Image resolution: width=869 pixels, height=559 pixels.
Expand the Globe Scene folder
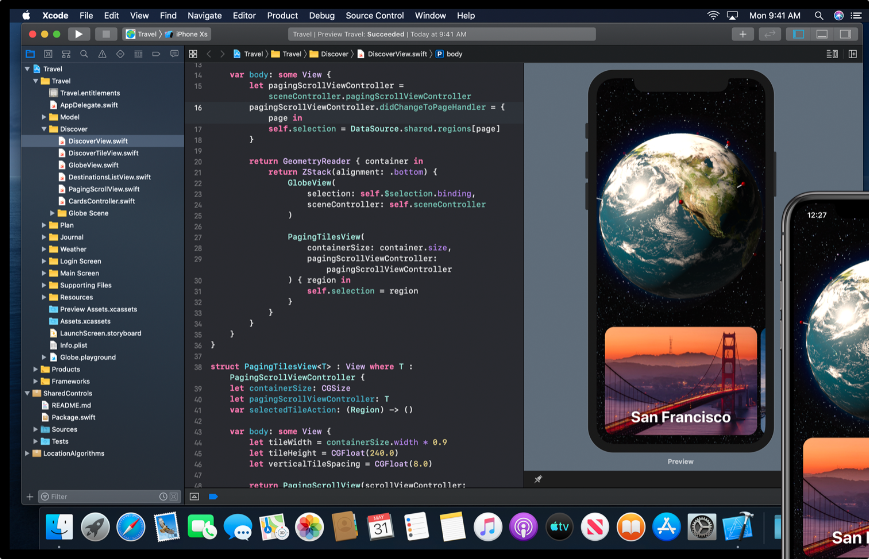point(52,213)
